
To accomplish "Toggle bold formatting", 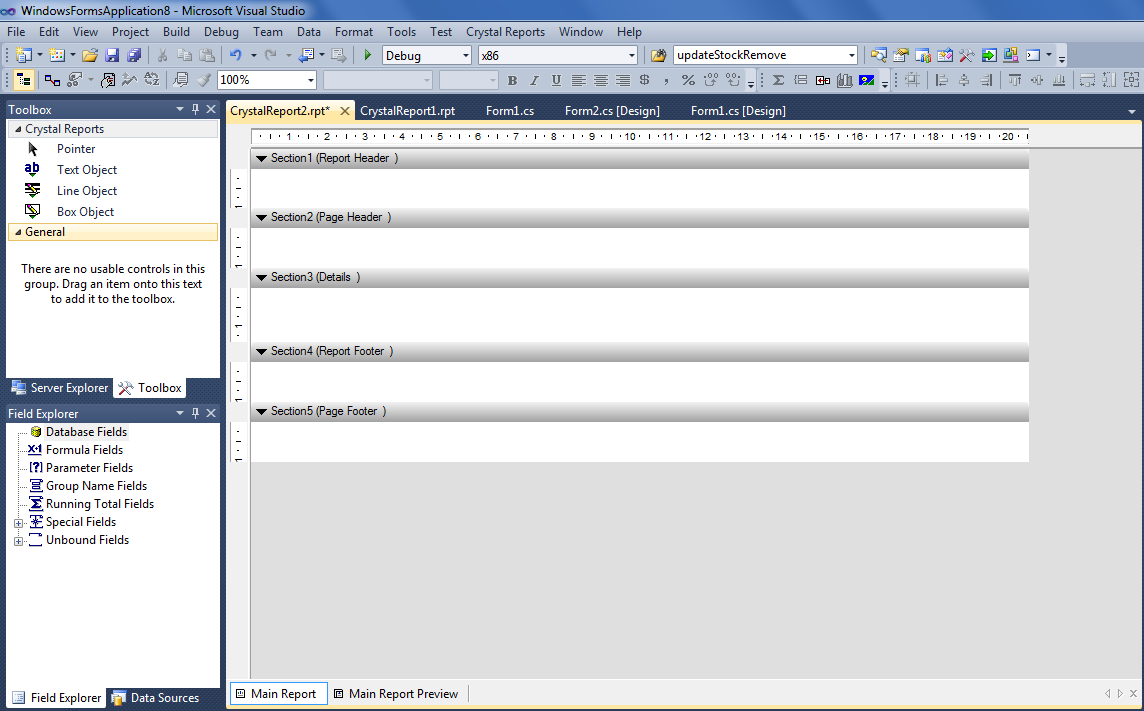I will [512, 79].
